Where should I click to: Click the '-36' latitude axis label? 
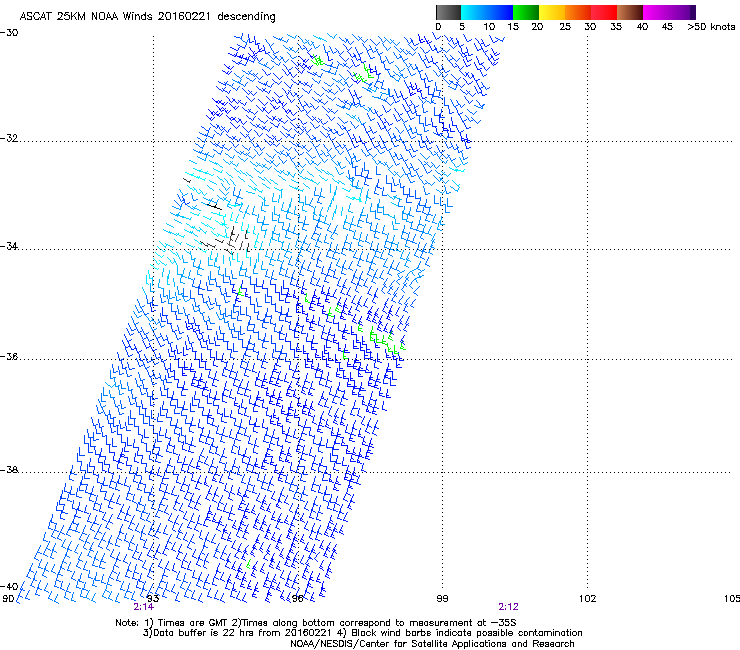click(9, 356)
